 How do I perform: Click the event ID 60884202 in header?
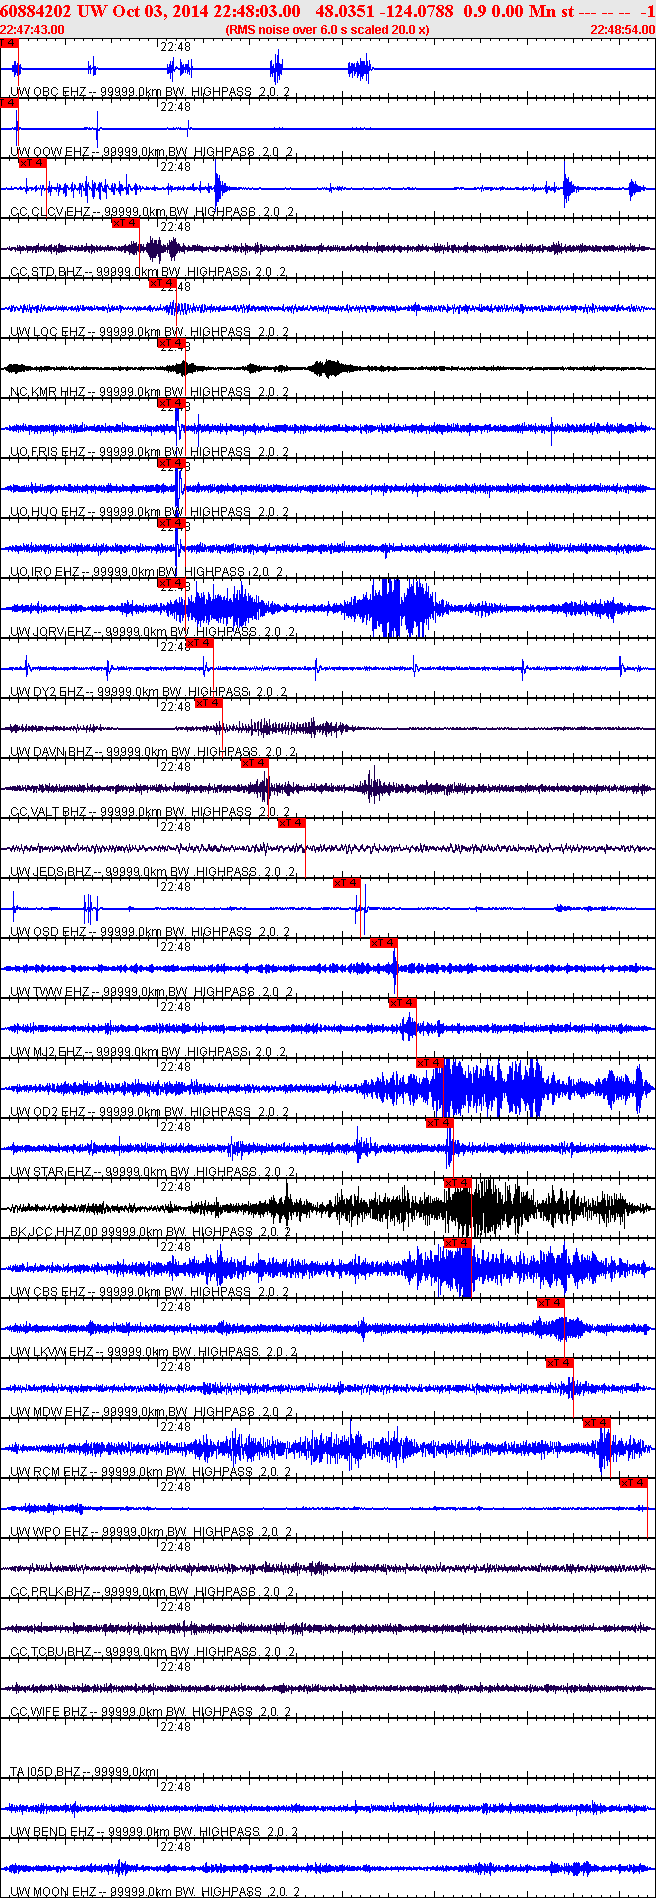pos(35,11)
